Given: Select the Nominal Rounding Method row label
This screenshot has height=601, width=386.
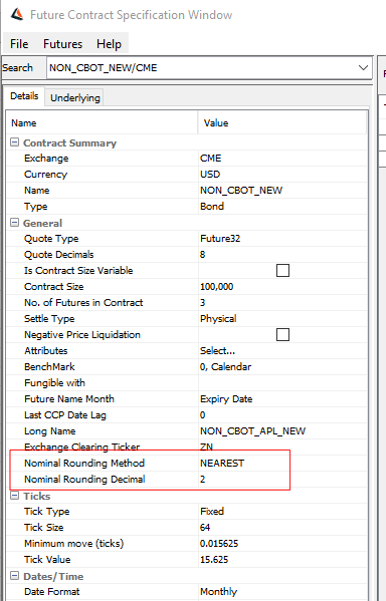Looking at the screenshot, I should 84,463.
